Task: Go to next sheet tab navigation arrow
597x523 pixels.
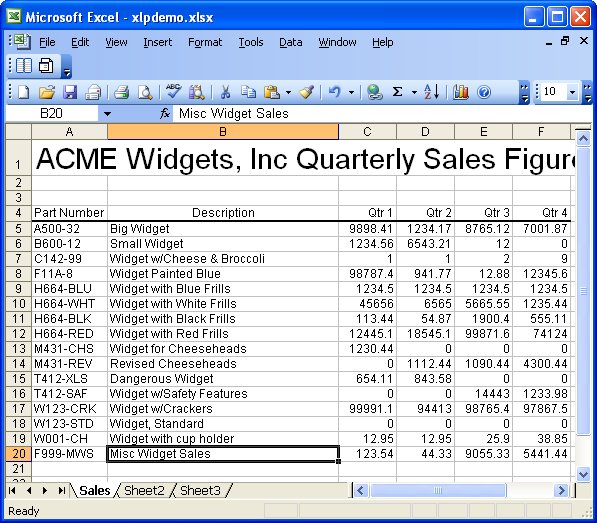Action: tap(45, 490)
